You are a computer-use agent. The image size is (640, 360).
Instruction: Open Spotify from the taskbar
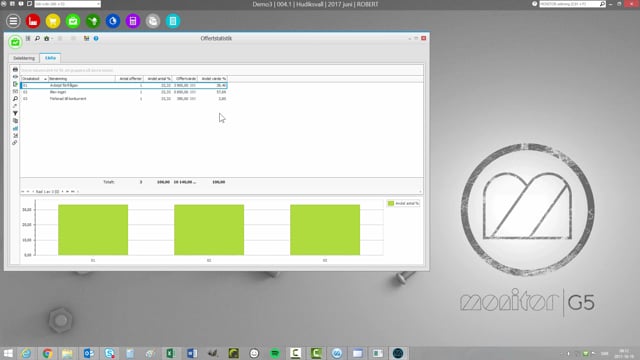point(275,353)
